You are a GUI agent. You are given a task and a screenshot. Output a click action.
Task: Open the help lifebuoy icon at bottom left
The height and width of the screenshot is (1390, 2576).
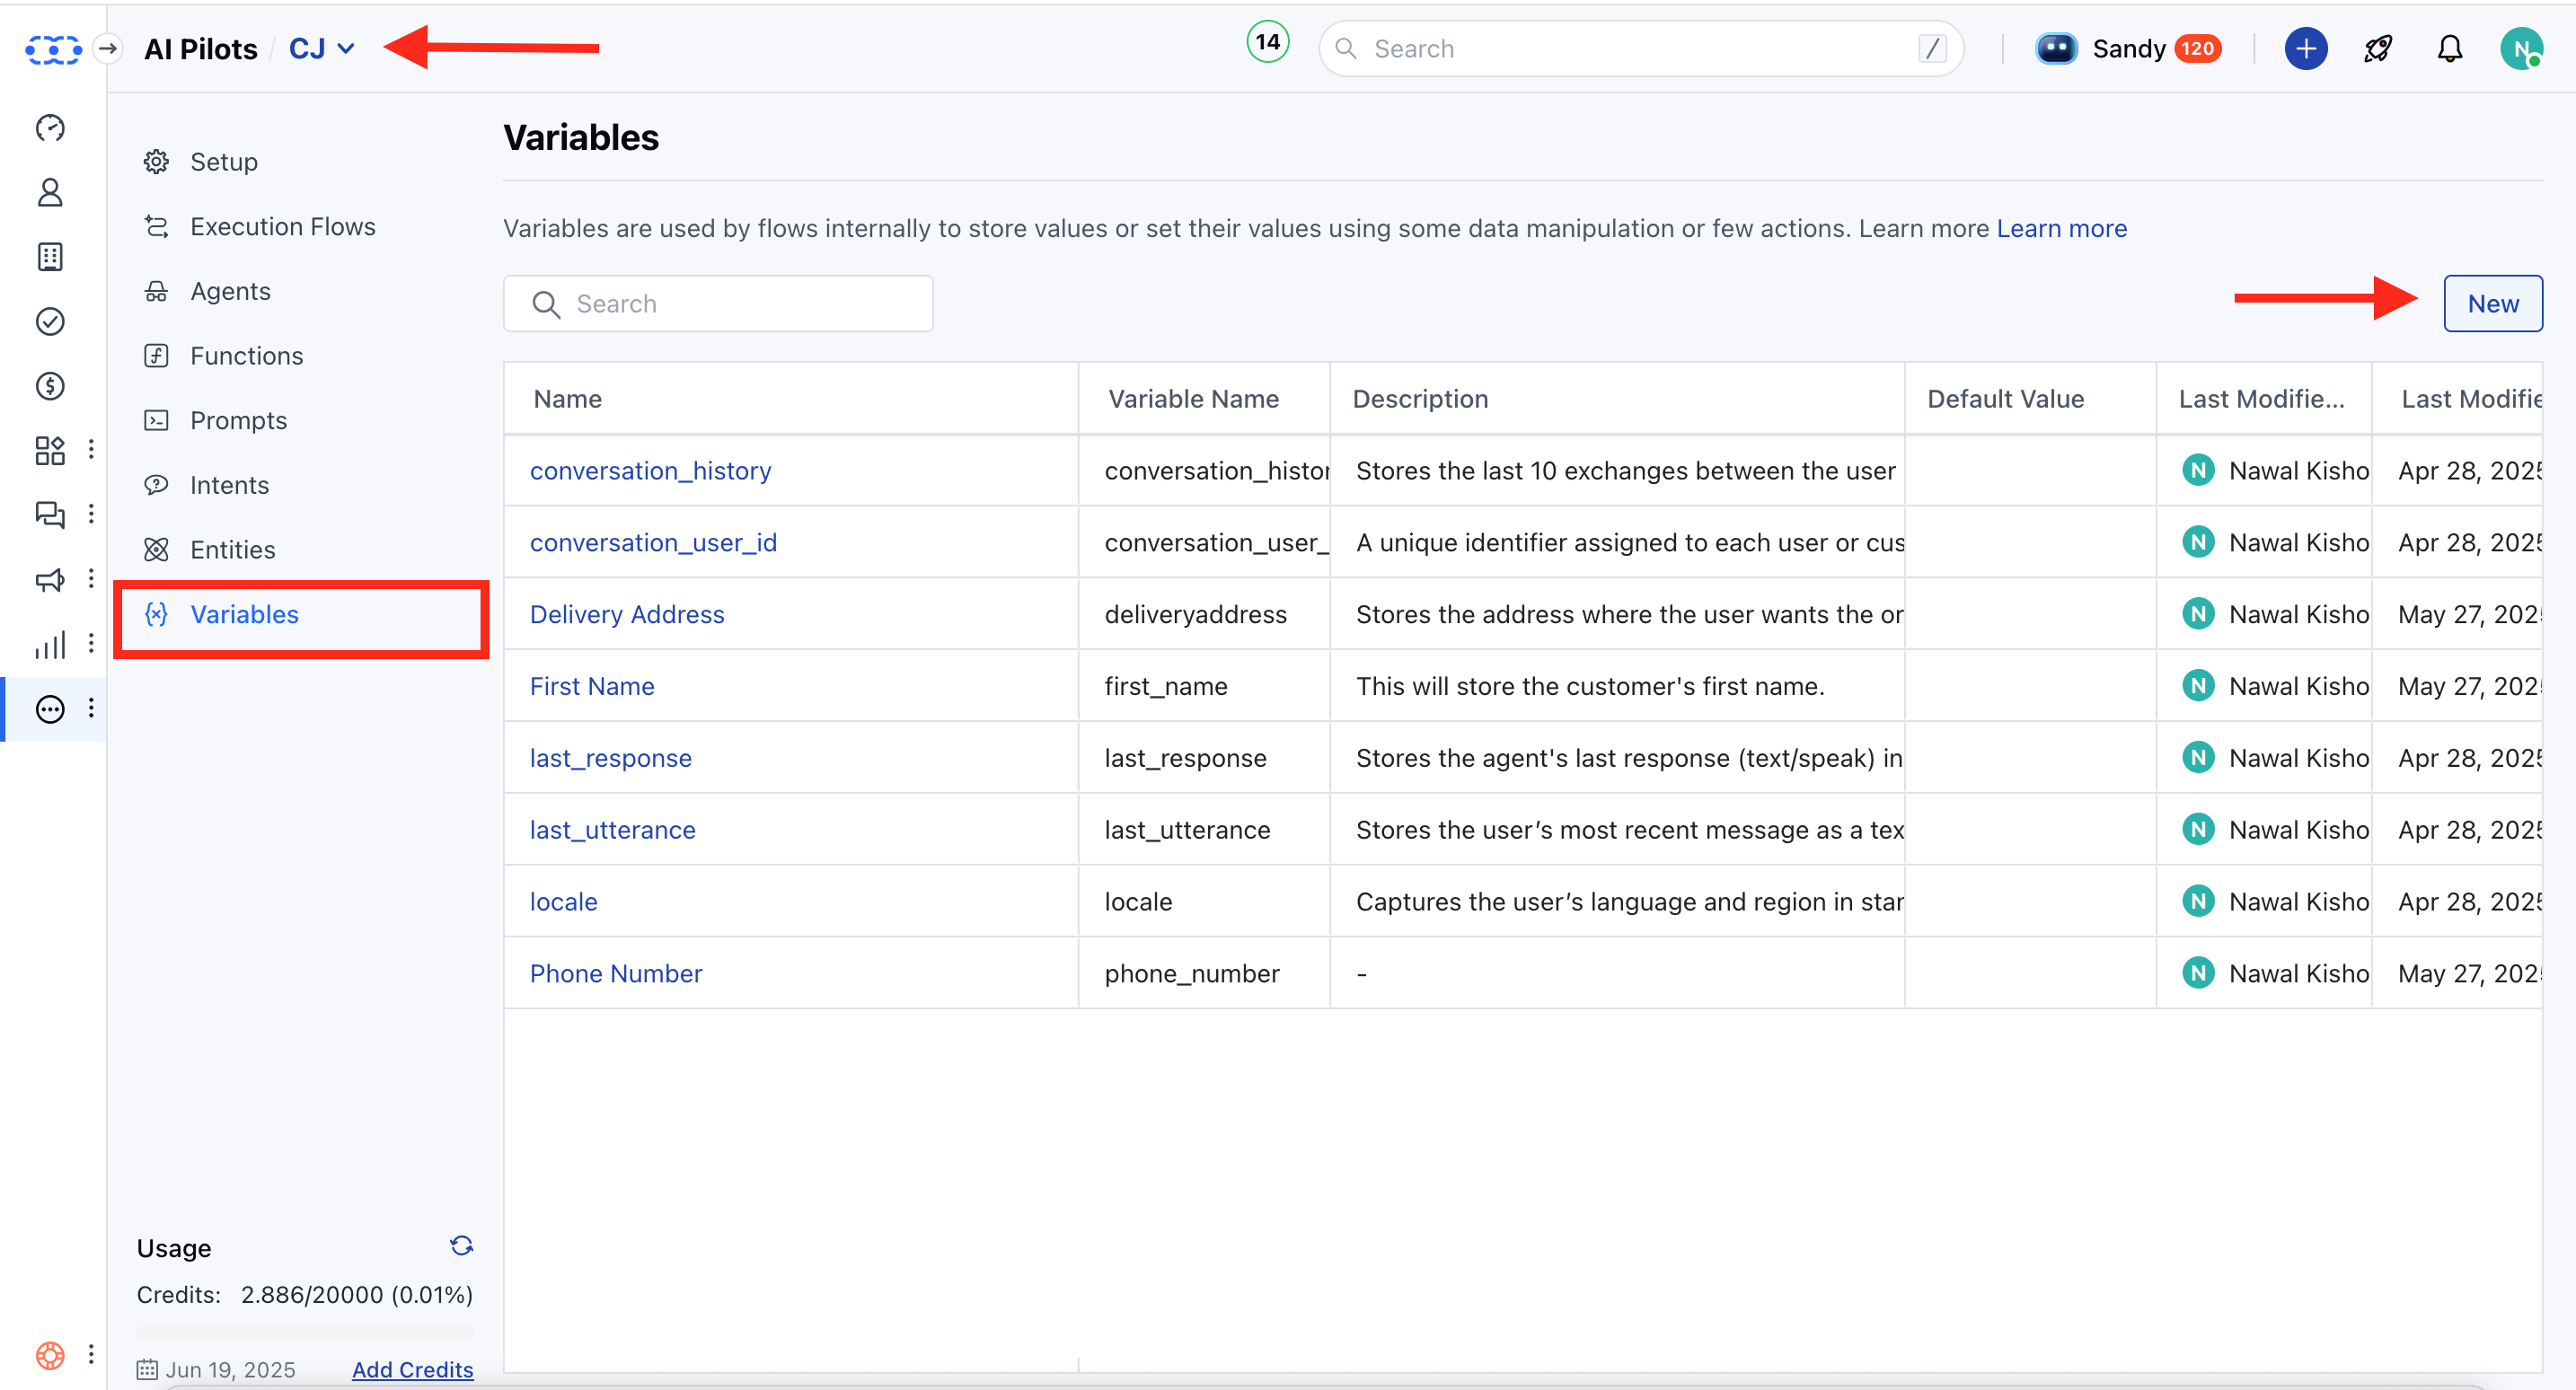(50, 1355)
